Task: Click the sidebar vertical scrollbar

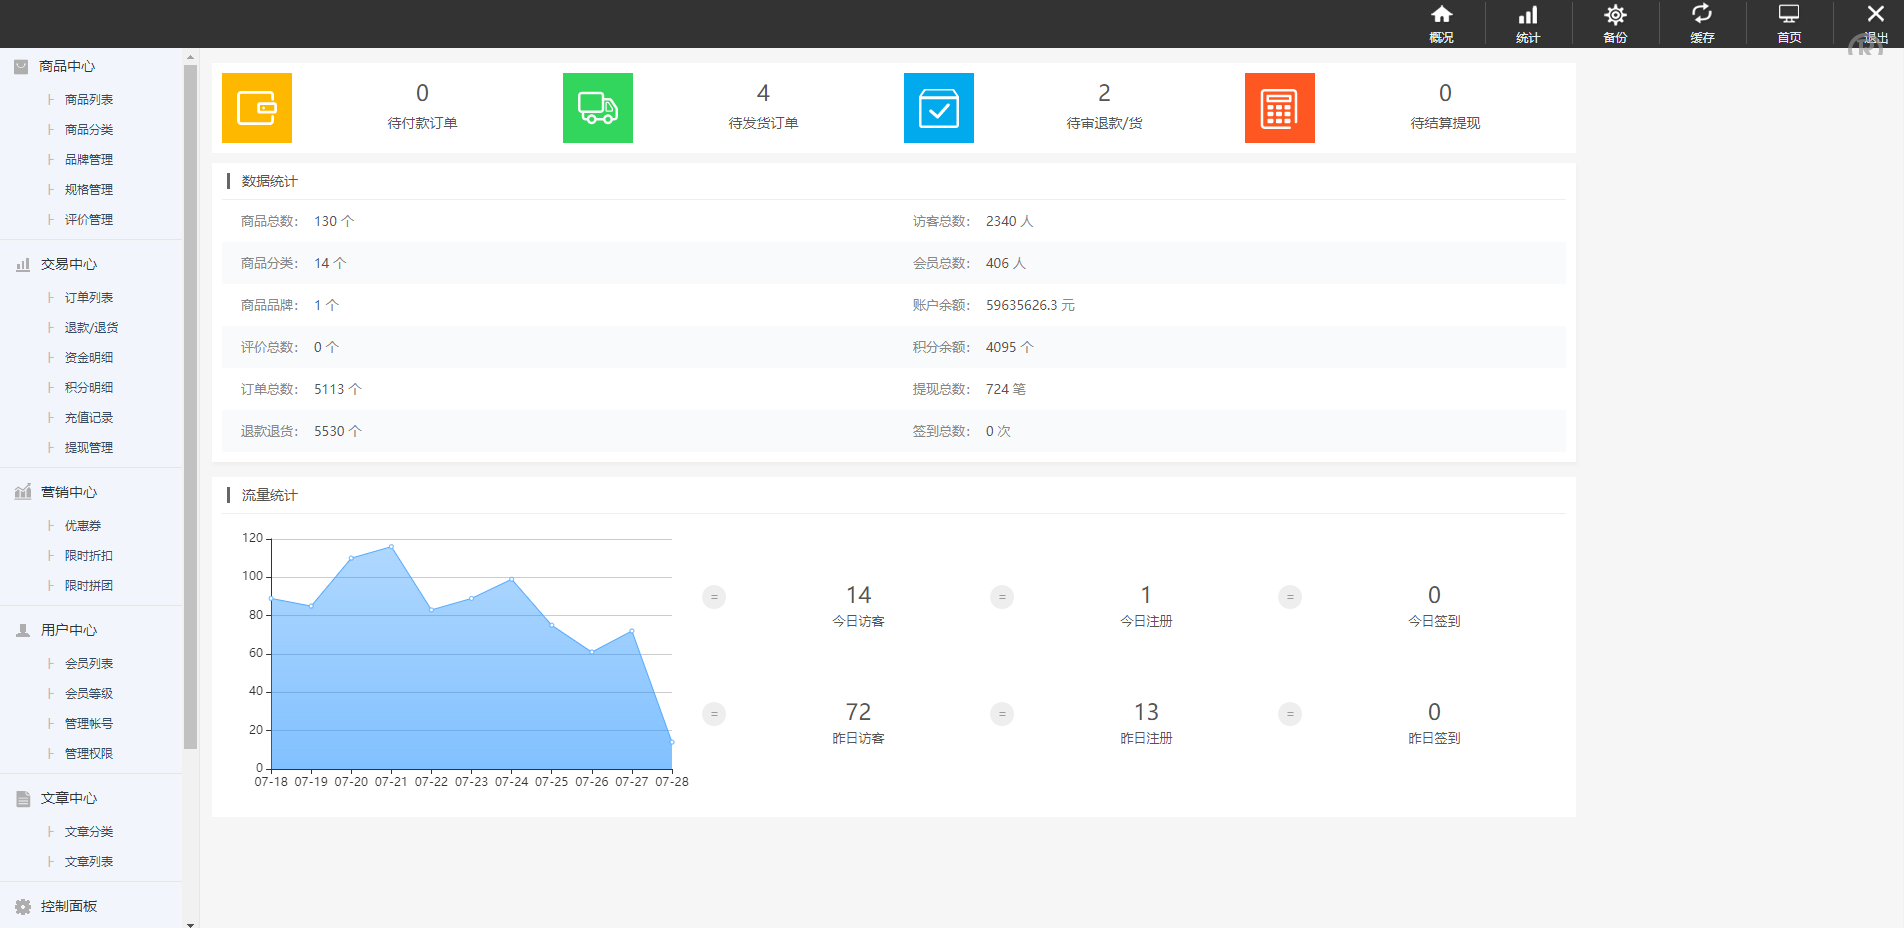Action: (x=190, y=400)
